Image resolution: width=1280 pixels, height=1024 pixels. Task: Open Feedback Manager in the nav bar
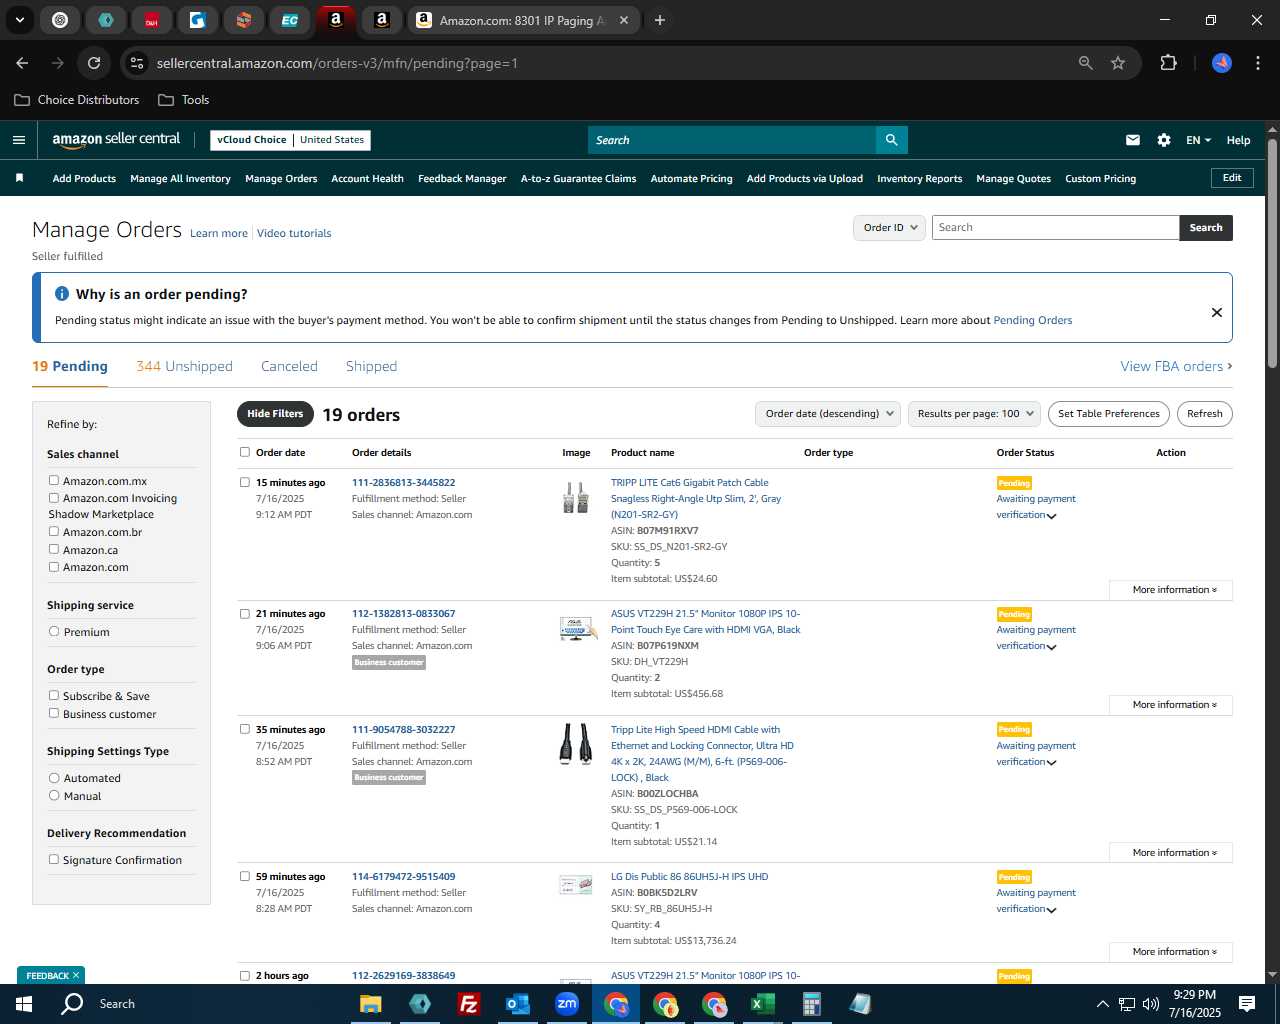(x=462, y=179)
